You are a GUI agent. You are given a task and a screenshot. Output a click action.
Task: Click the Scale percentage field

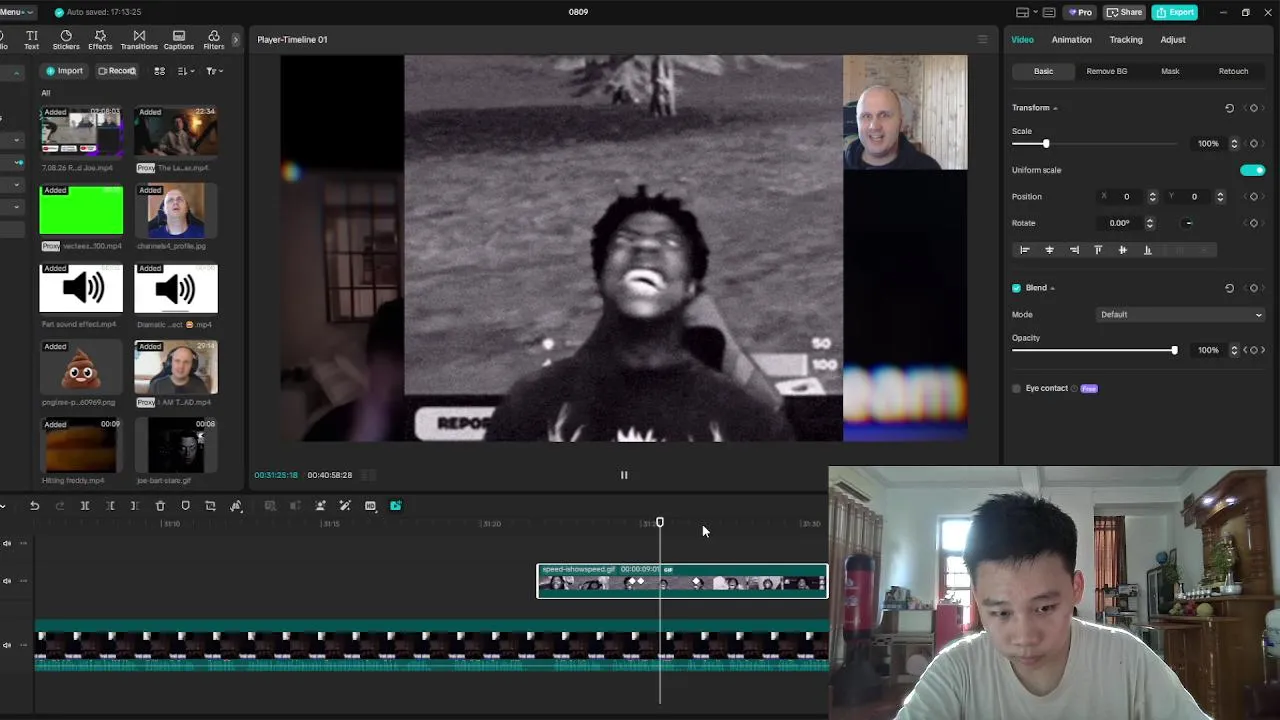point(1208,144)
